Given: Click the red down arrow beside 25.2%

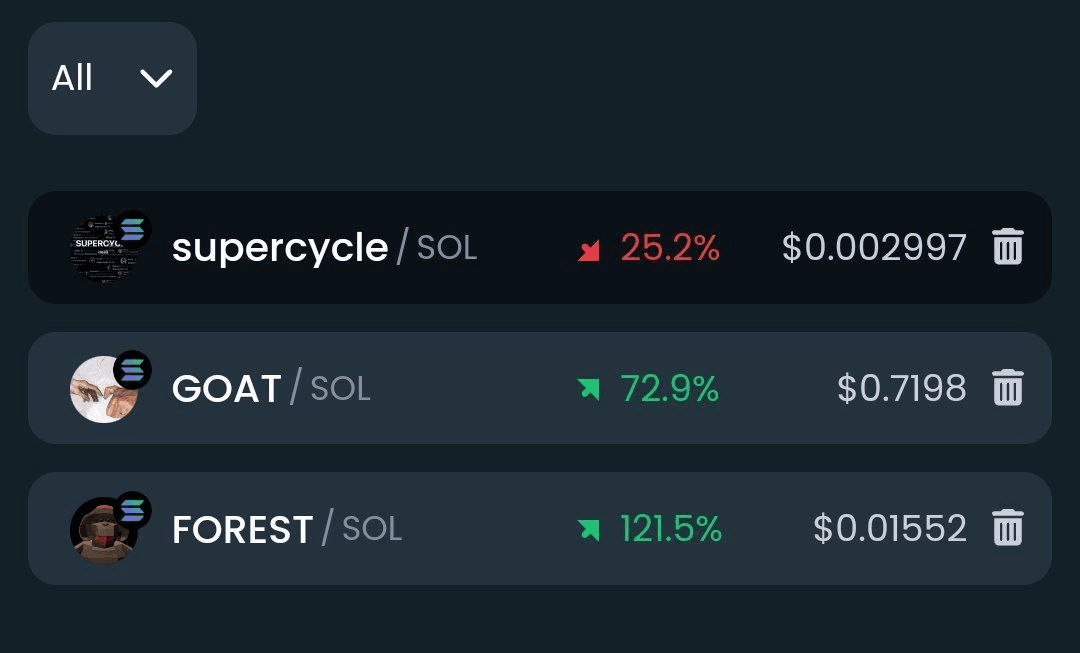Looking at the screenshot, I should point(589,251).
